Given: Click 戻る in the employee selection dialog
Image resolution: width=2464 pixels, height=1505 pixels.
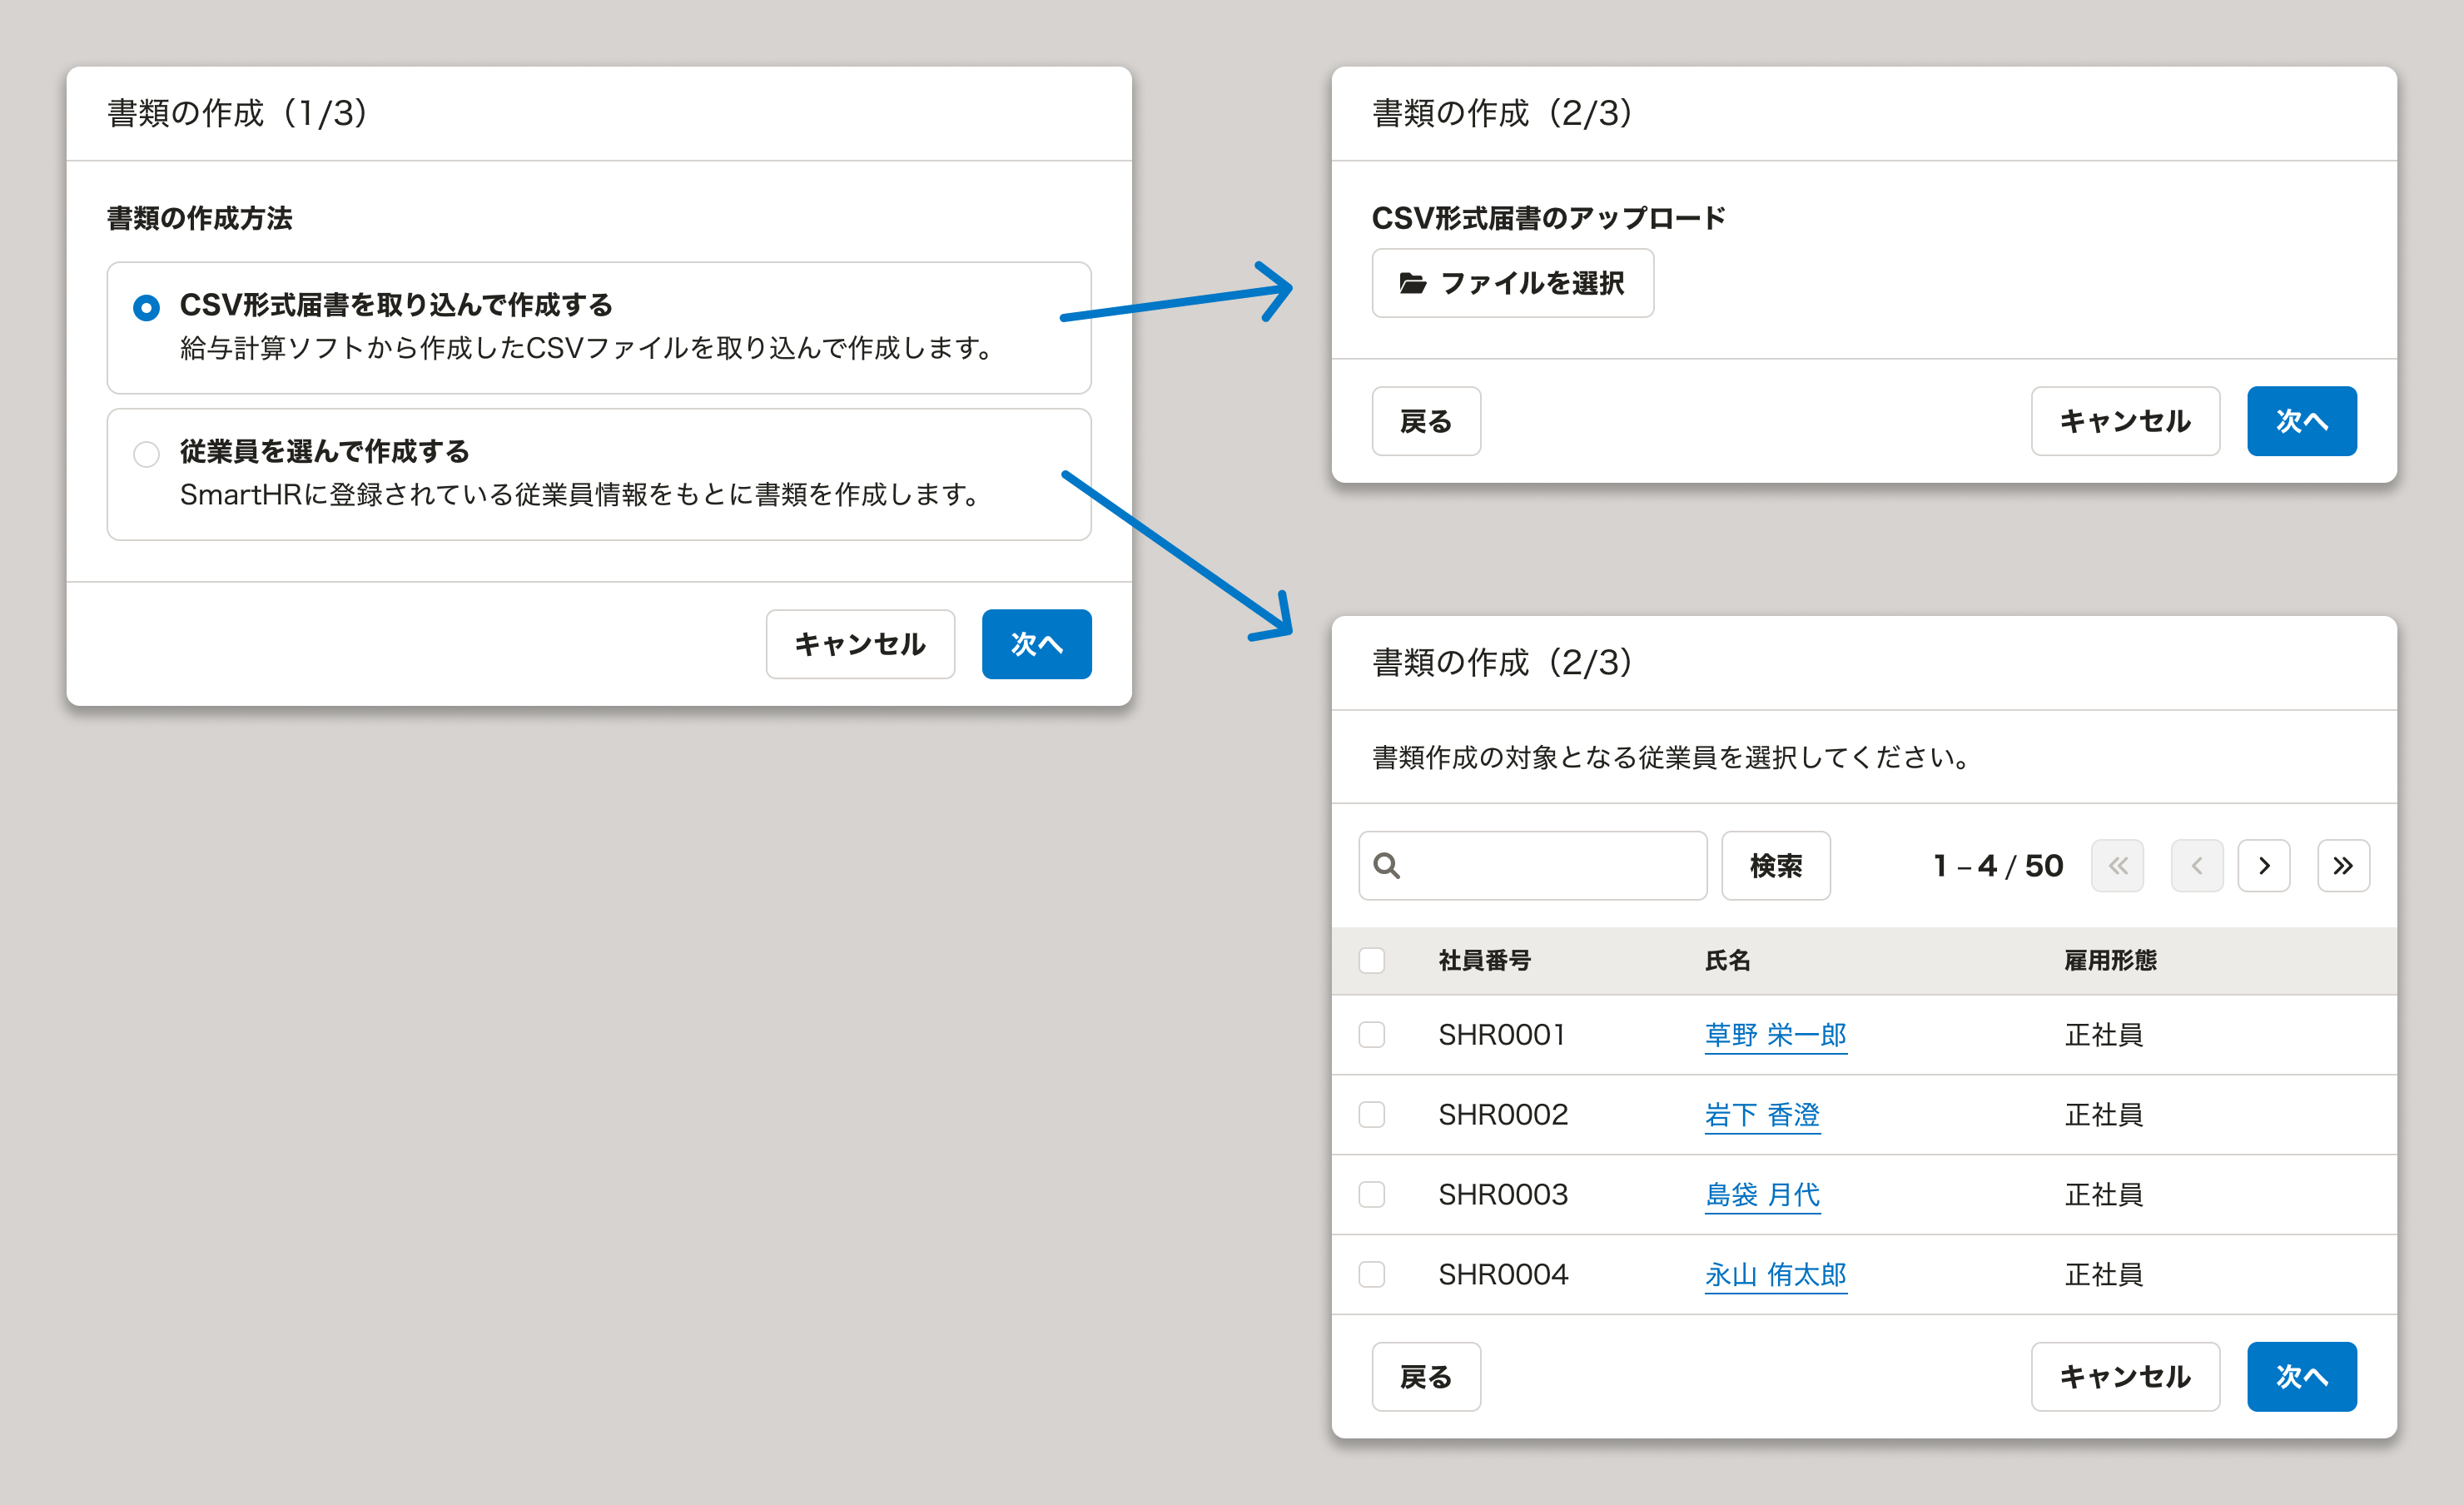Looking at the screenshot, I should point(1425,1376).
